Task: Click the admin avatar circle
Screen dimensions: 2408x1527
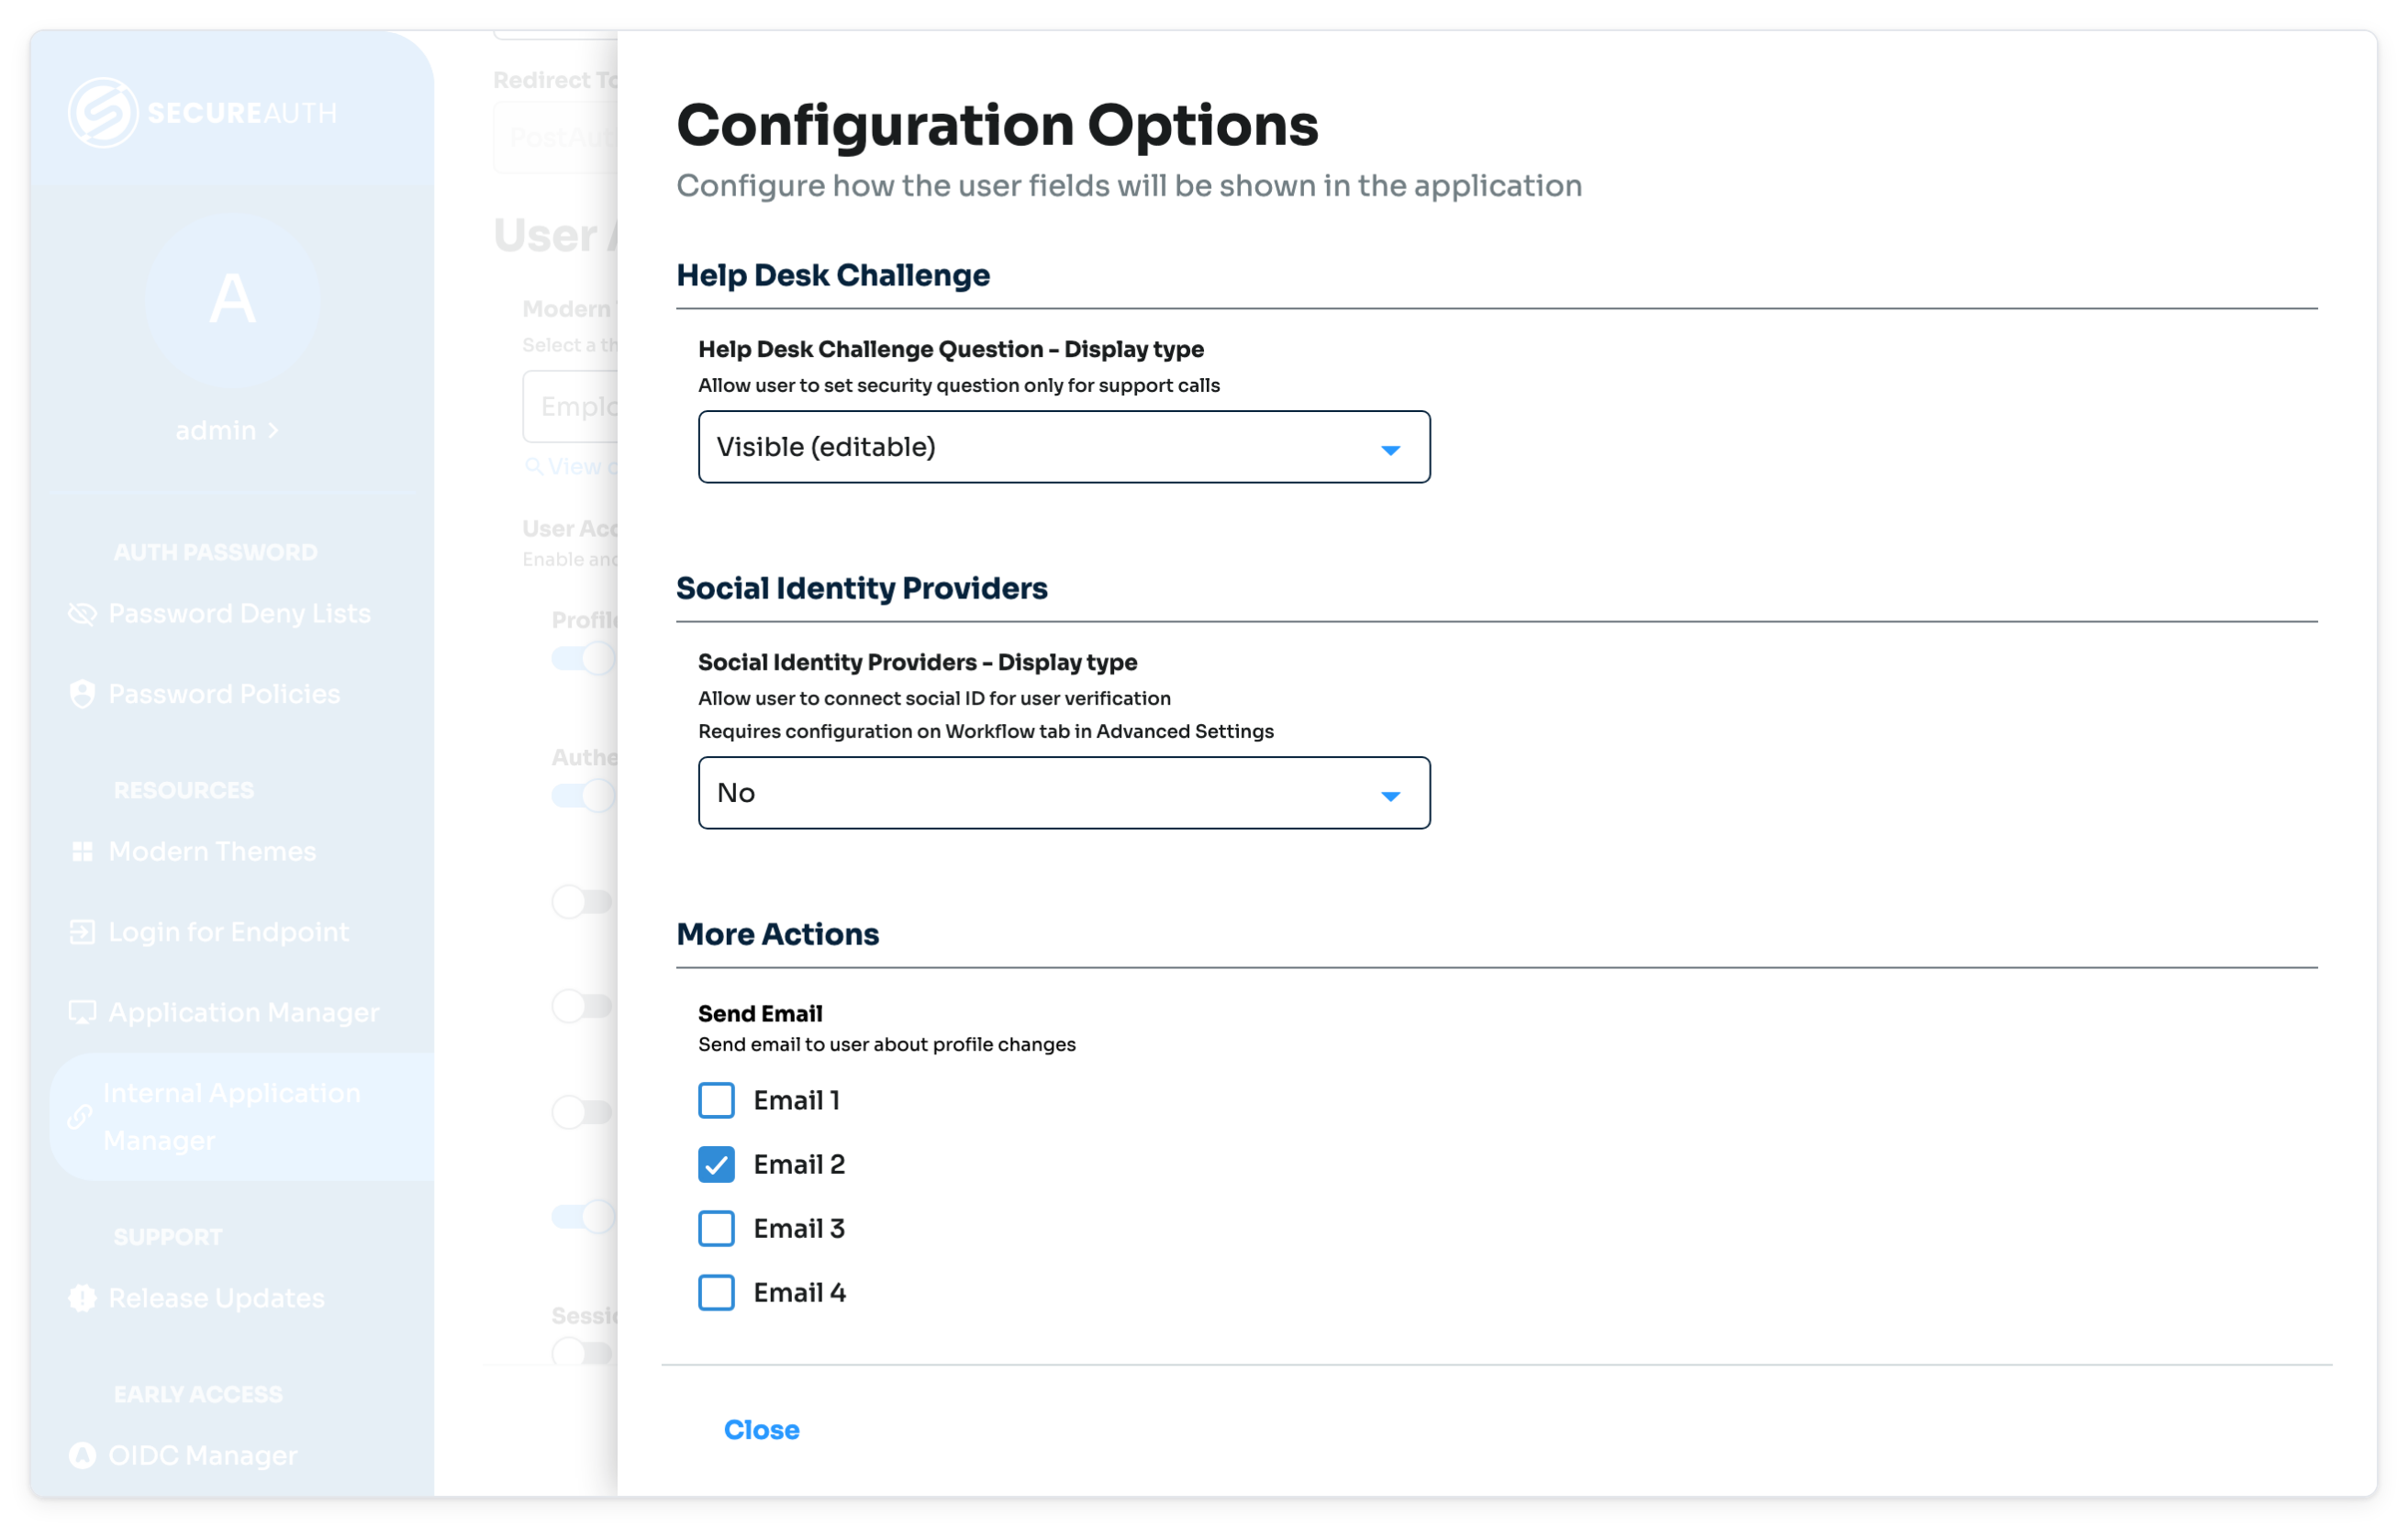Action: 232,299
